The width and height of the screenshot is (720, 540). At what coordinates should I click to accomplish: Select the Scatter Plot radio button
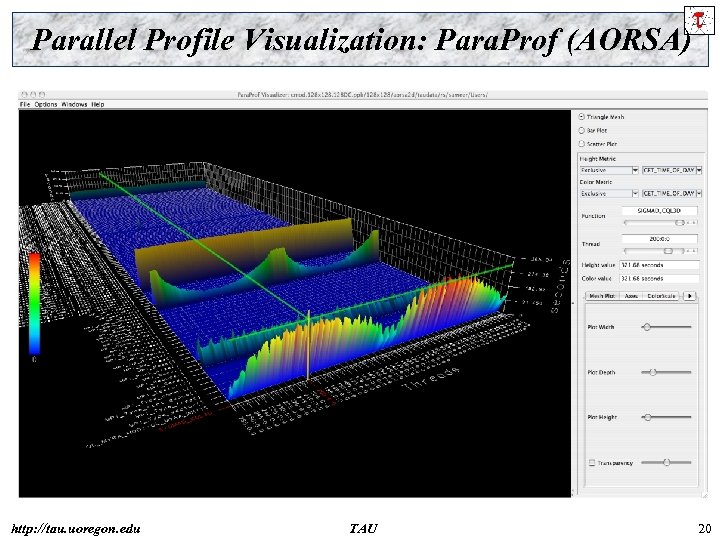[x=582, y=144]
